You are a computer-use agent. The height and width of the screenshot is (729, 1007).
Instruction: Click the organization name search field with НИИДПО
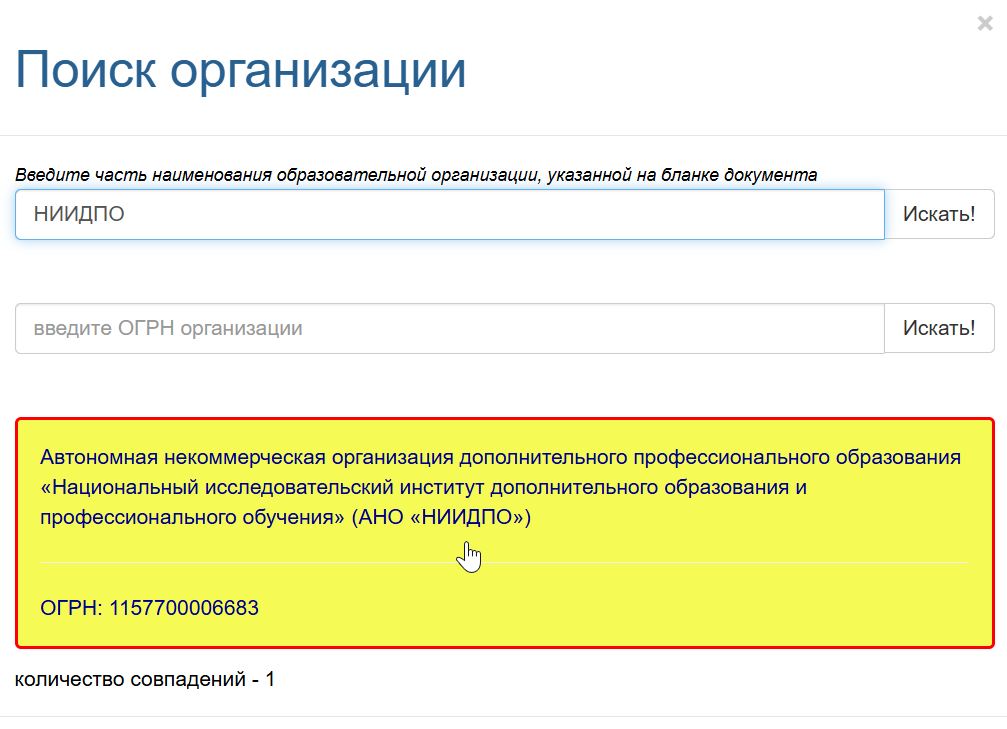coord(450,214)
